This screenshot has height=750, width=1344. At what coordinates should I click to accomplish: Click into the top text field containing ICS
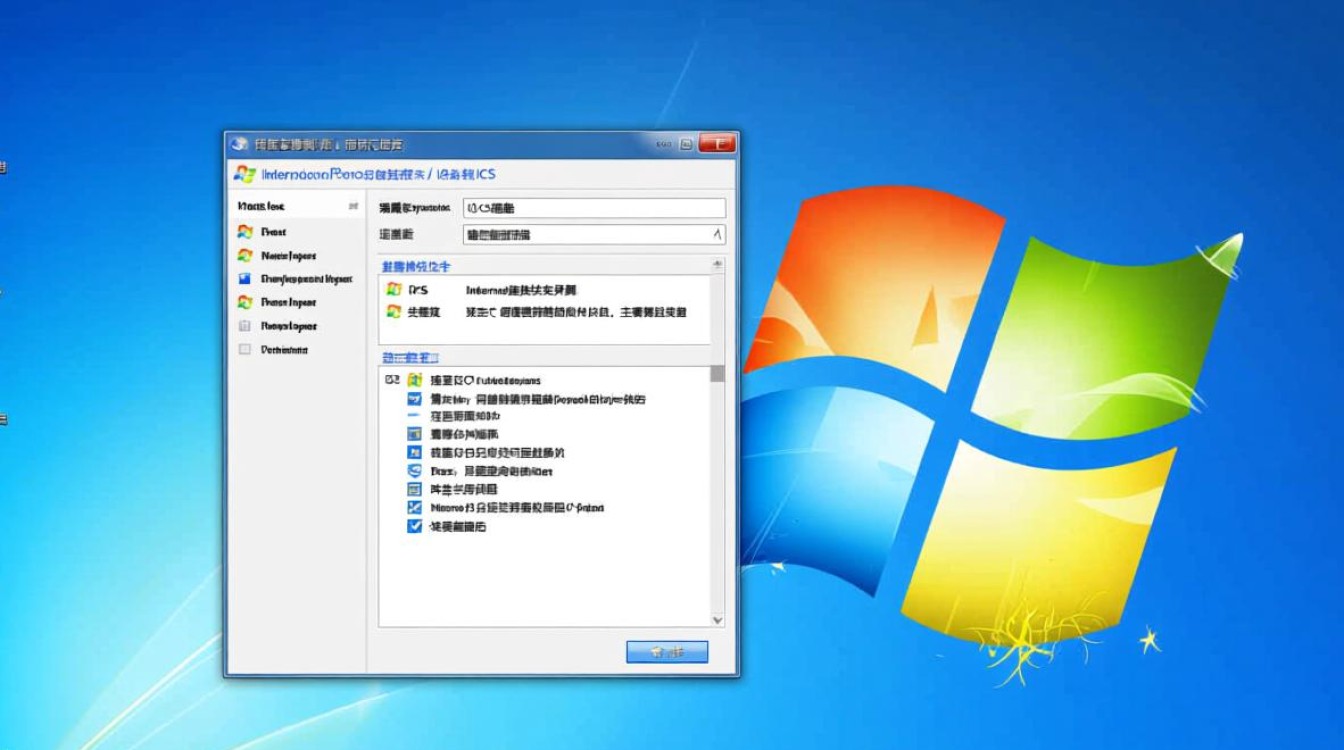(594, 208)
